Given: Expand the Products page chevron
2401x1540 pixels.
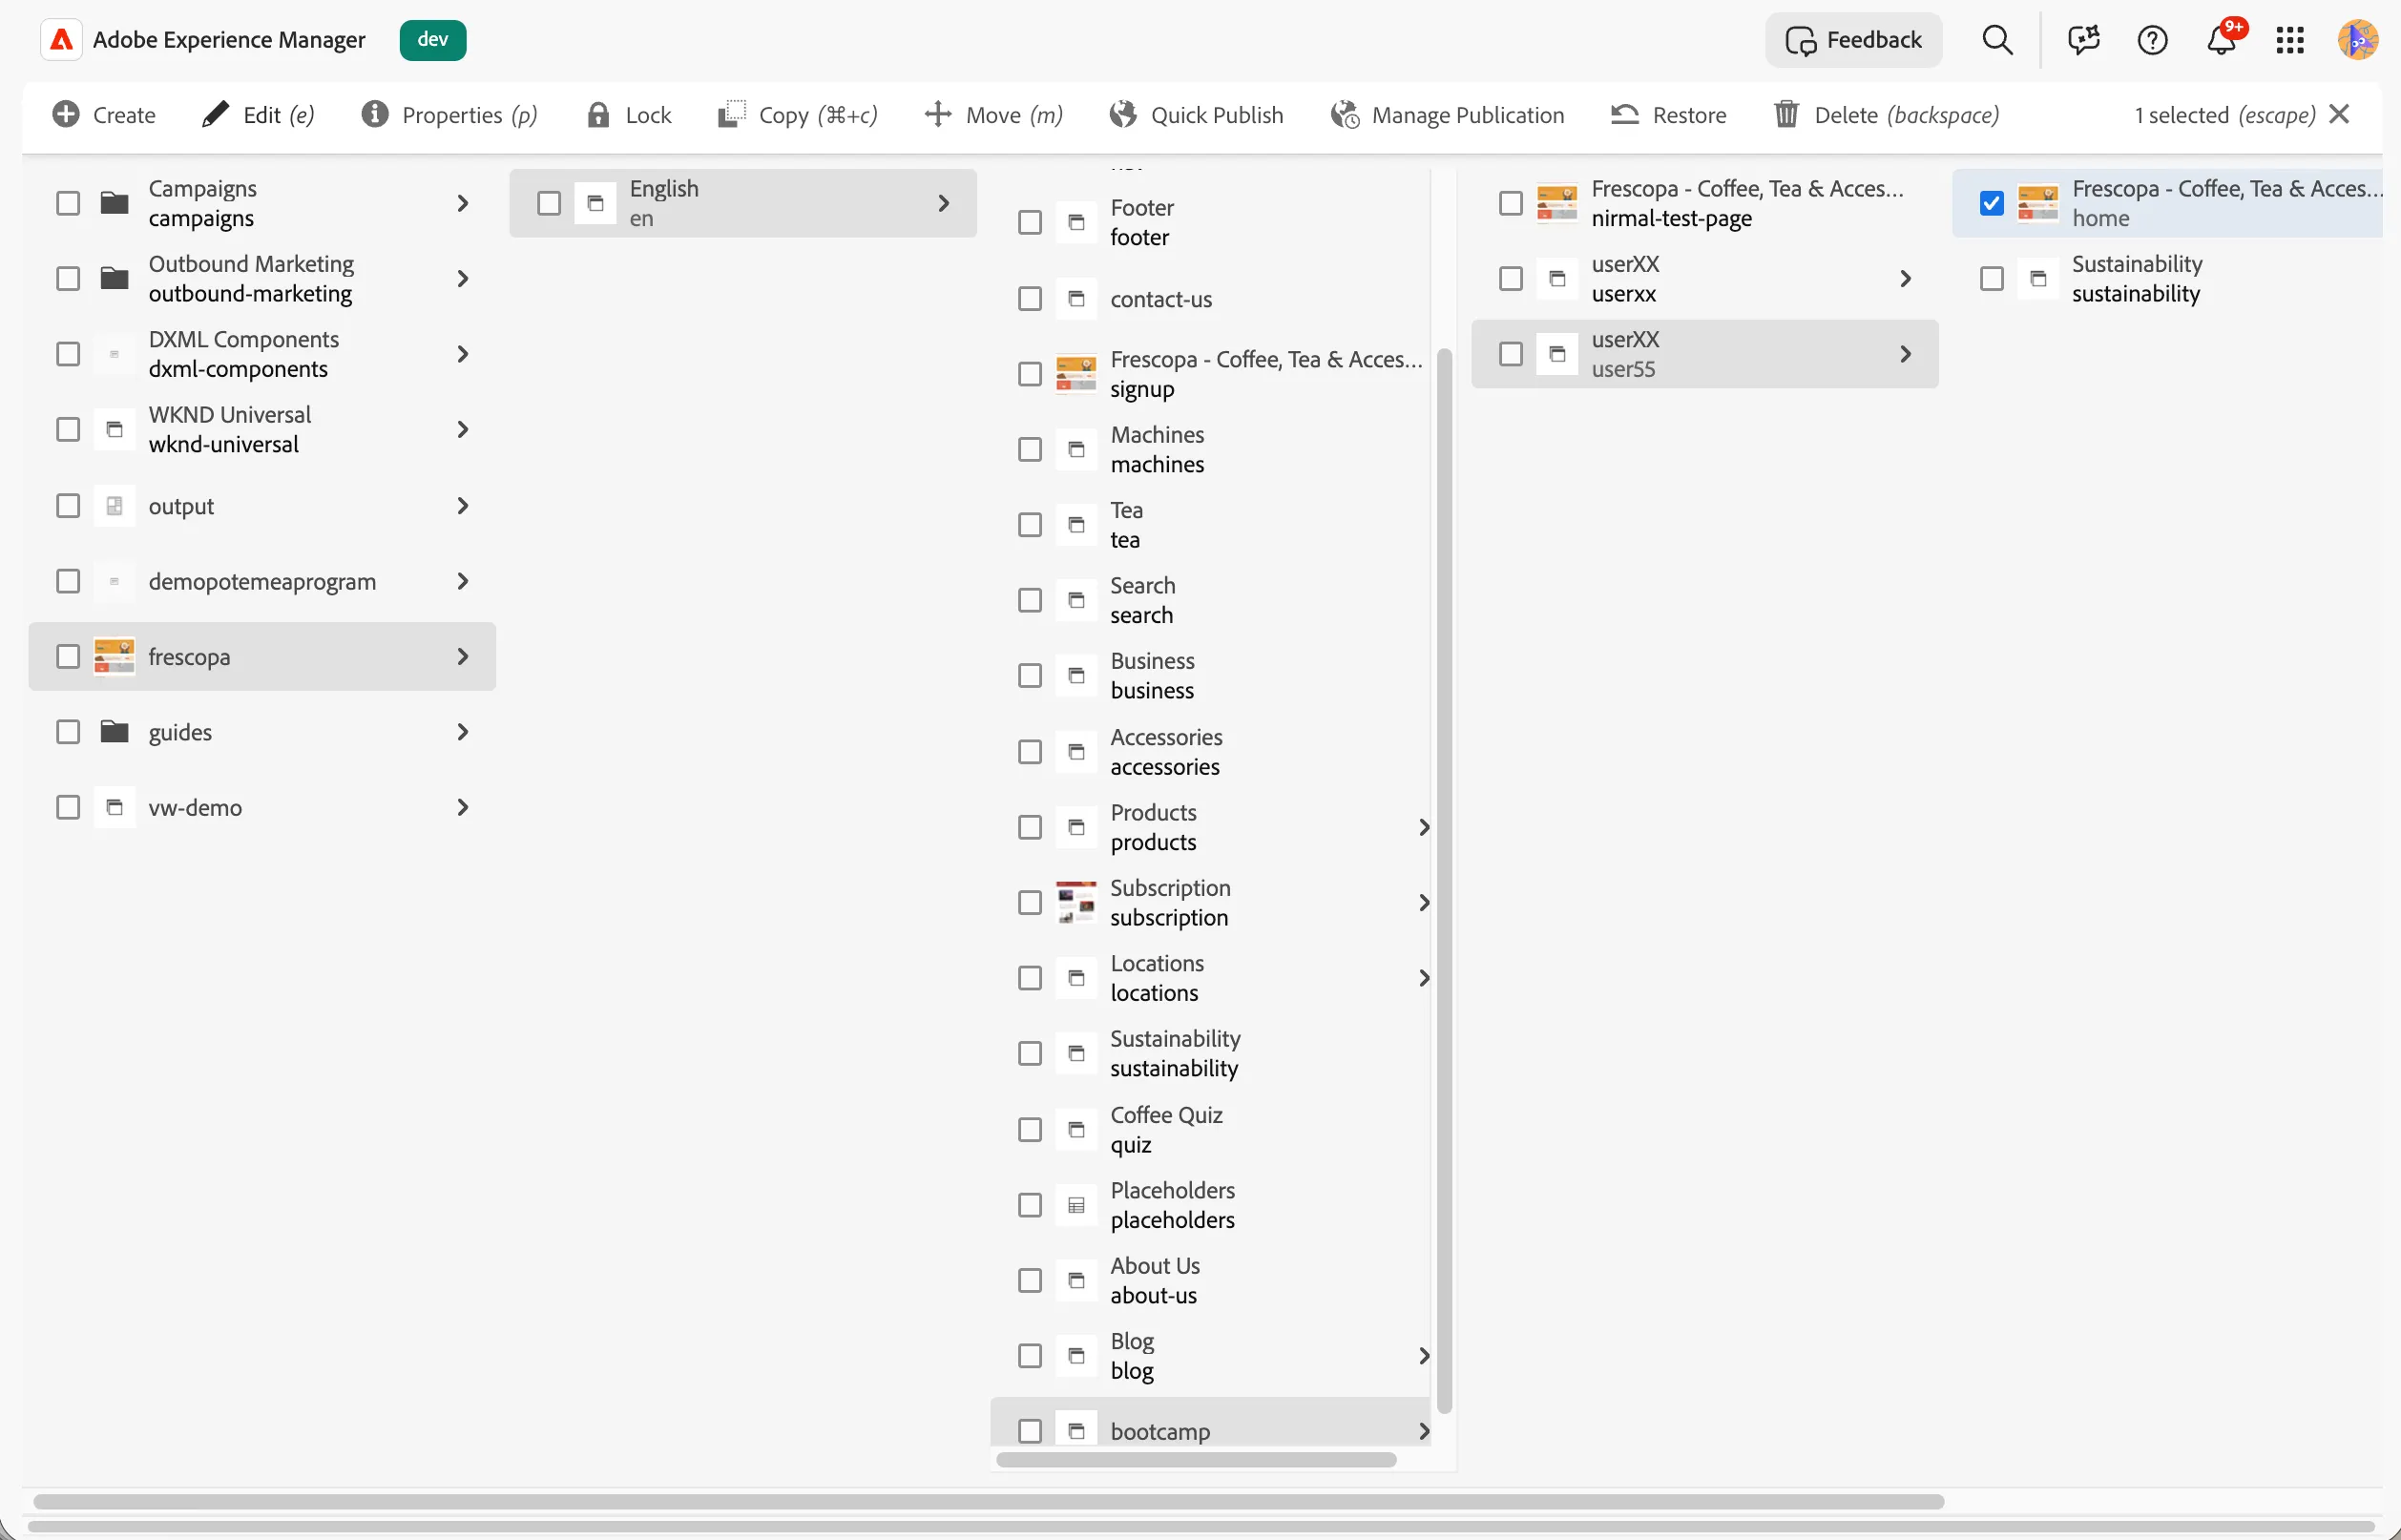Looking at the screenshot, I should point(1423,828).
